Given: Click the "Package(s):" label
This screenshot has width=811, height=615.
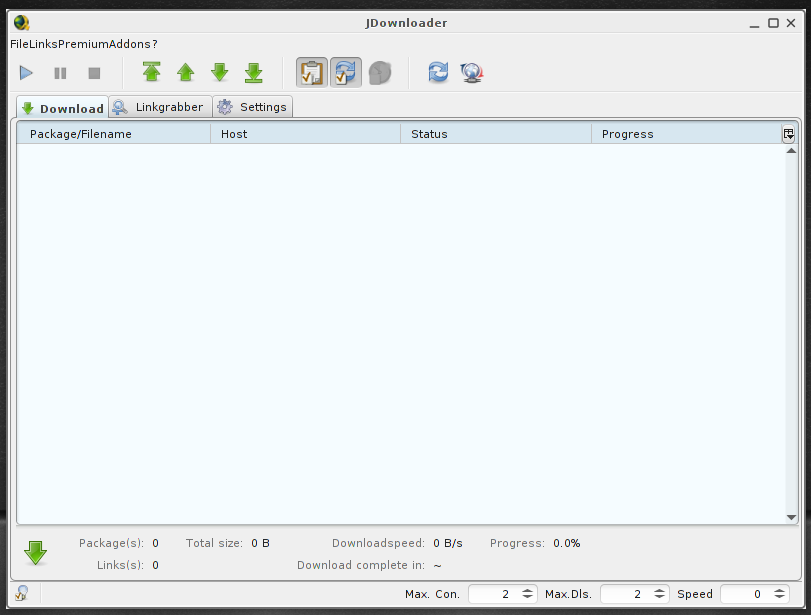Looking at the screenshot, I should (111, 543).
